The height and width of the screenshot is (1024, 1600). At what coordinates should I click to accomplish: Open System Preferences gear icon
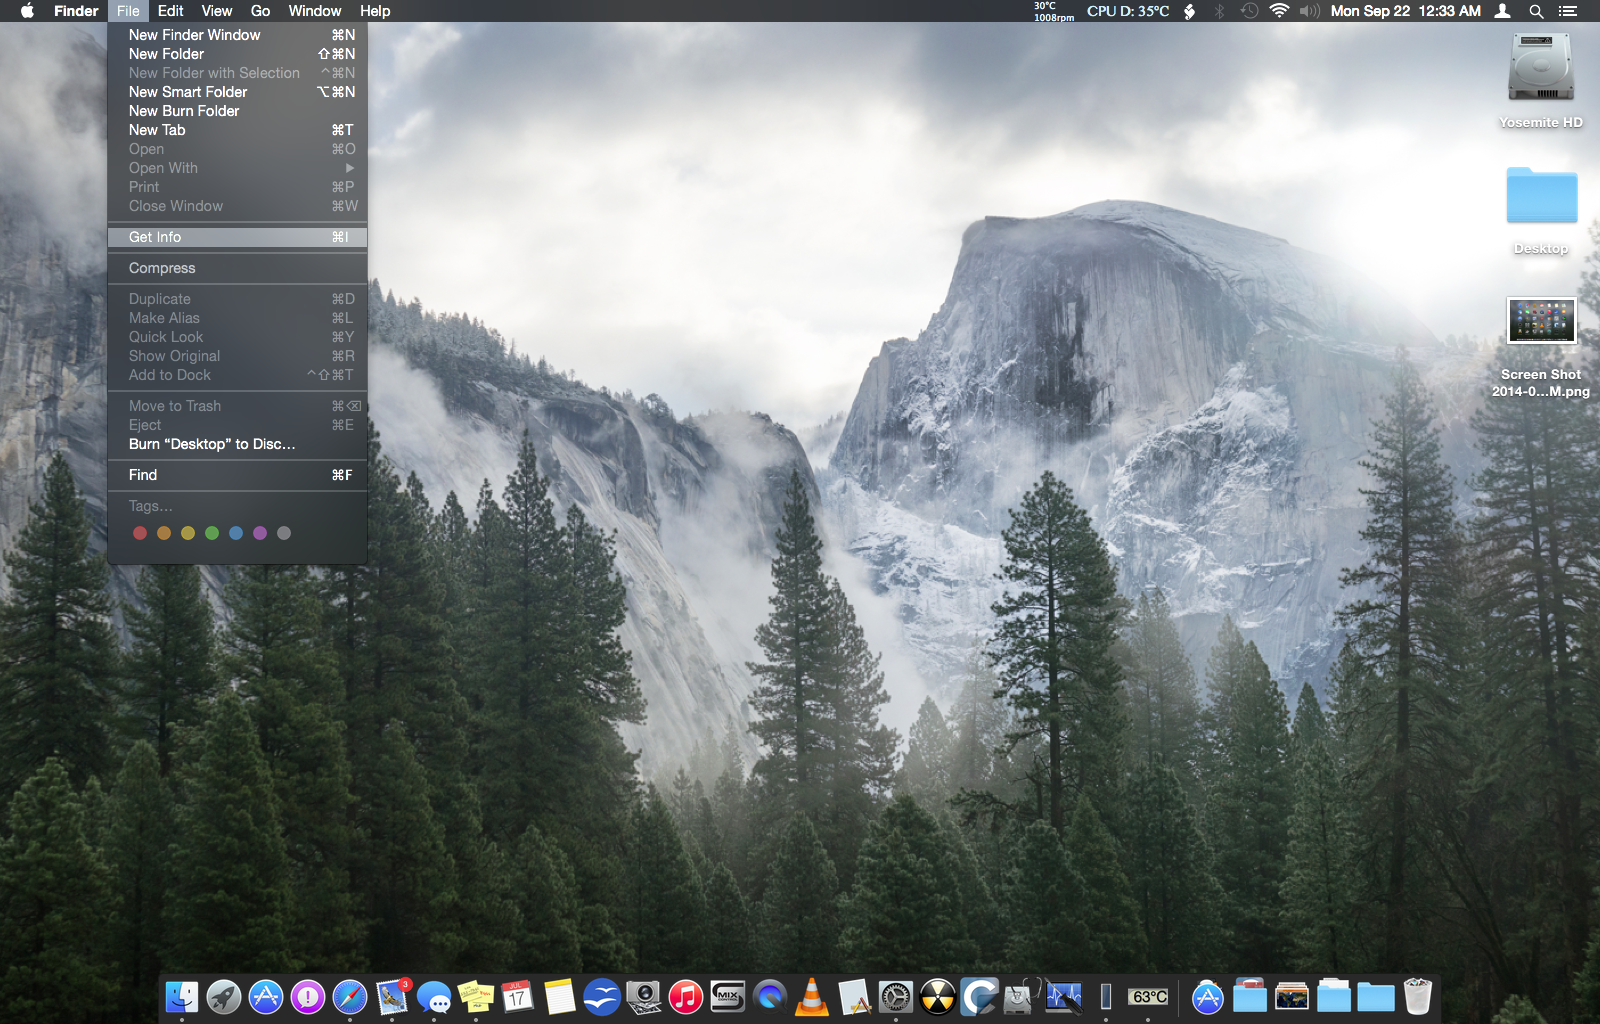[x=895, y=997]
